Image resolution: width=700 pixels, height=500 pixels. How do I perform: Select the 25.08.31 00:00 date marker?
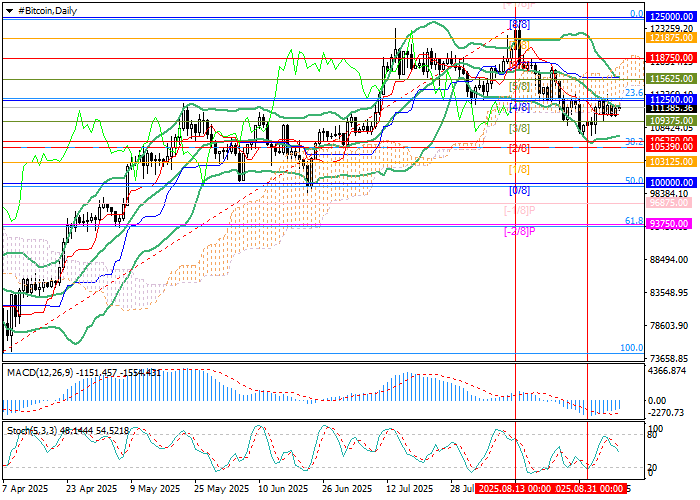point(589,489)
